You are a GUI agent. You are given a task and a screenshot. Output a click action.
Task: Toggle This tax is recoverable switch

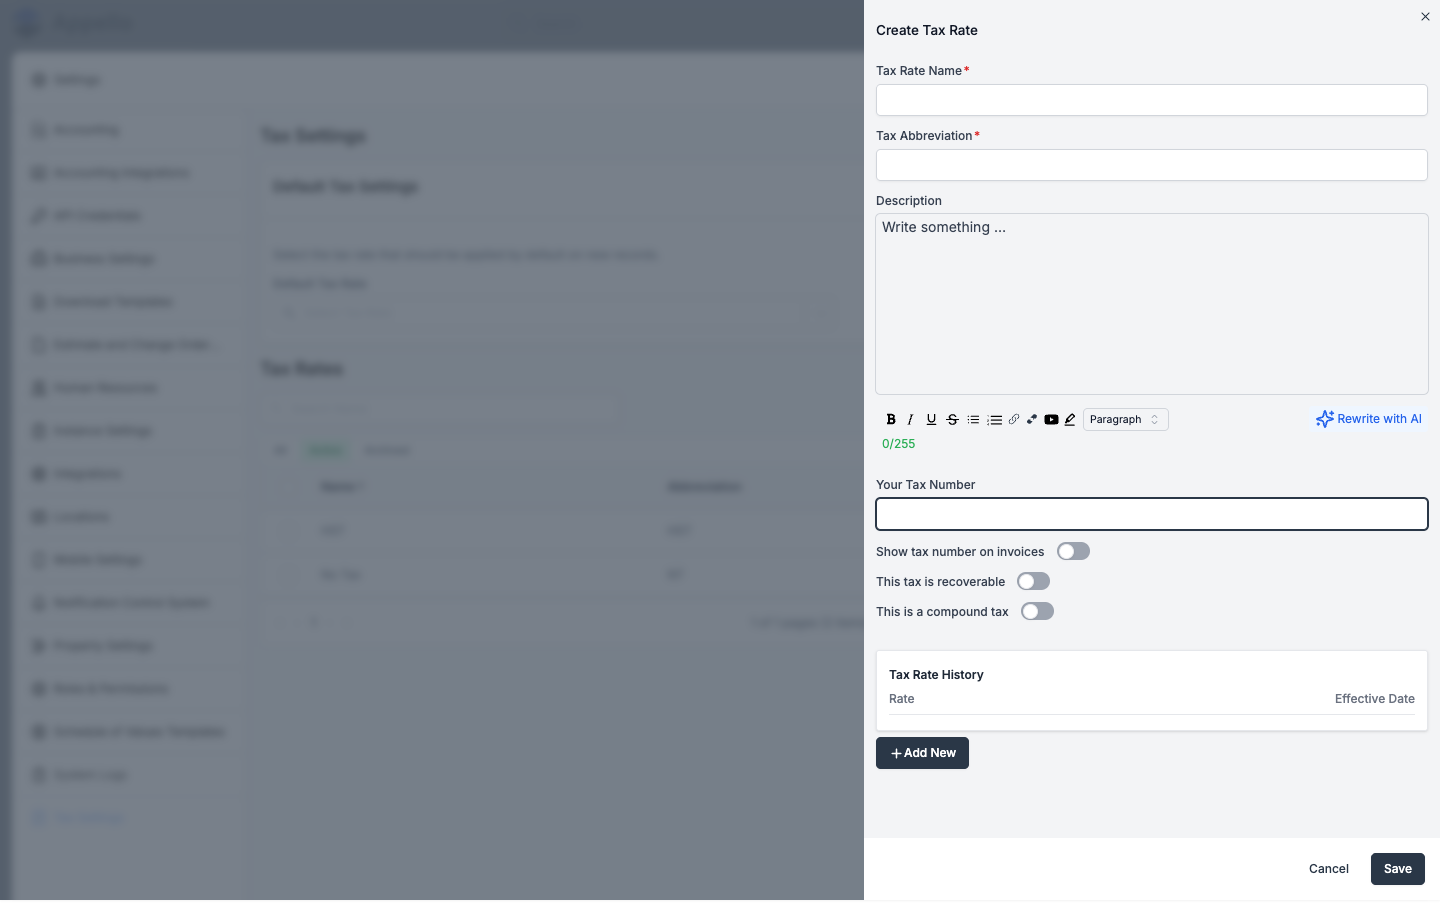tap(1033, 582)
